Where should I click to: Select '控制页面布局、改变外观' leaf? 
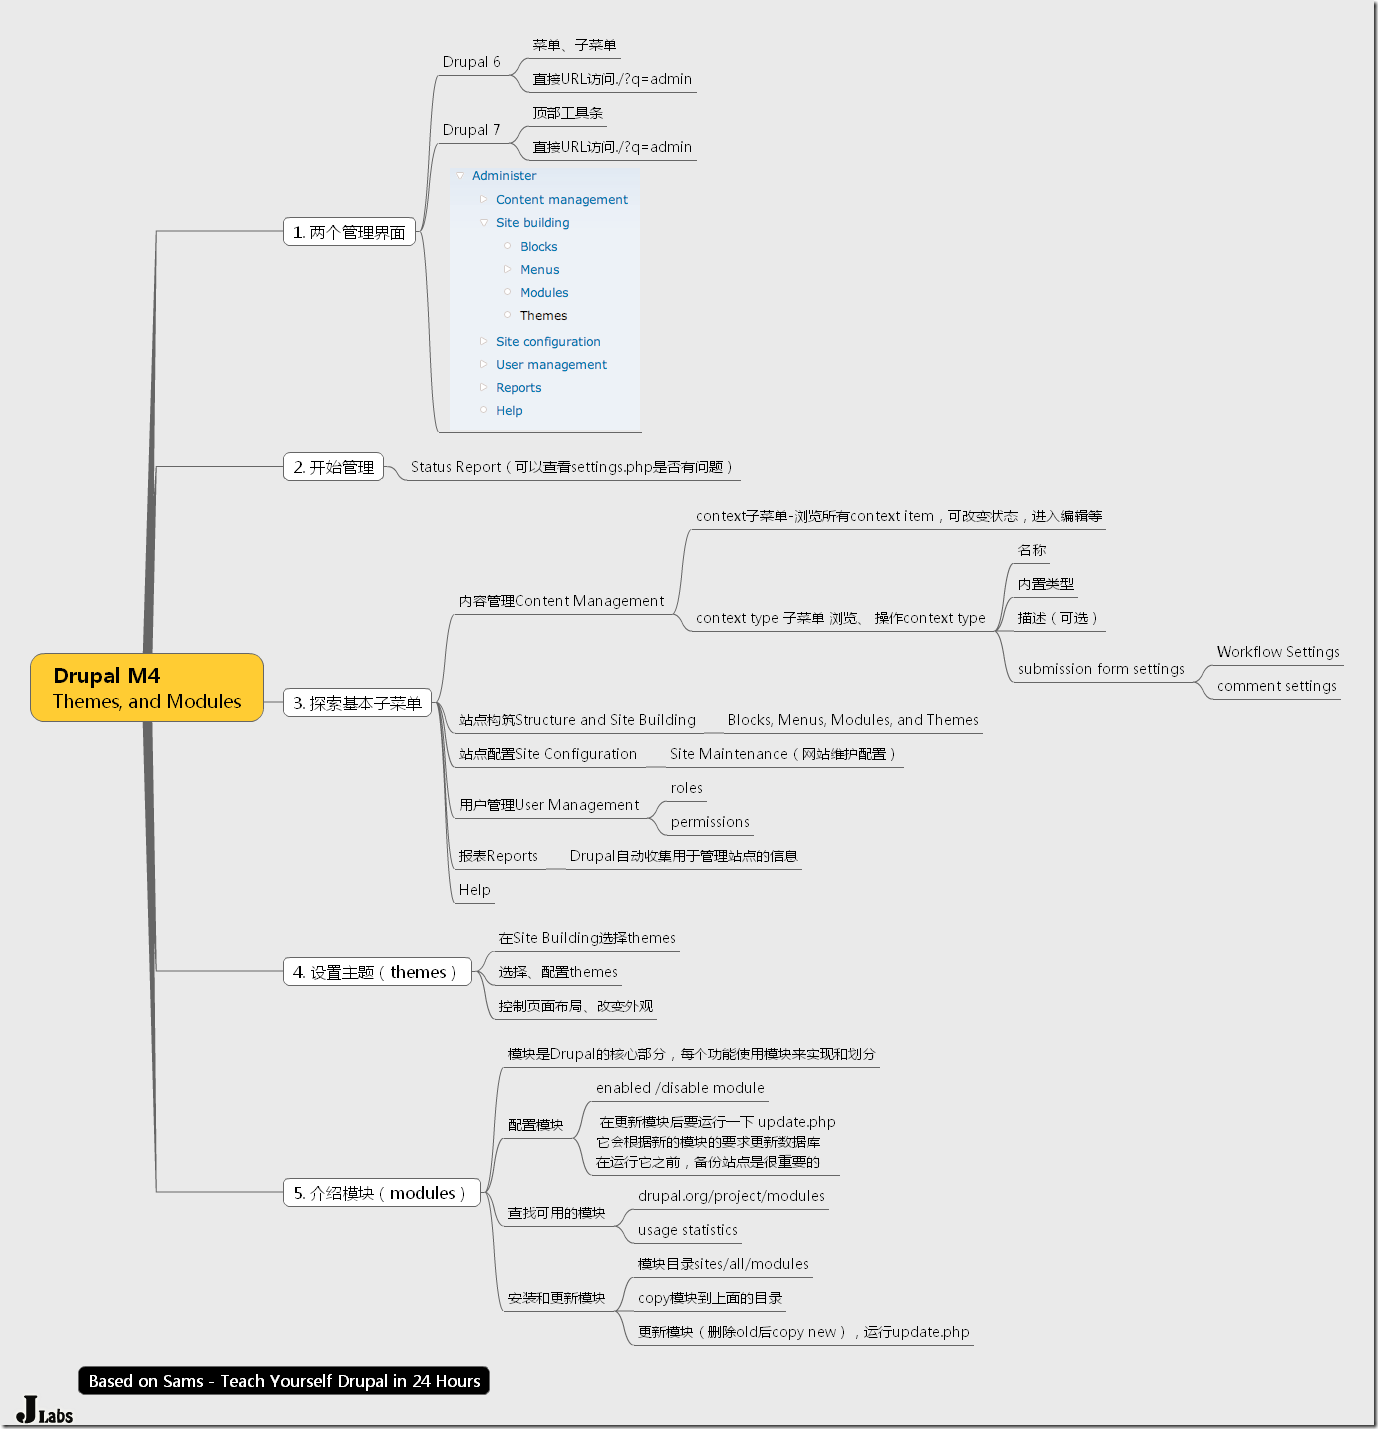tap(576, 1006)
